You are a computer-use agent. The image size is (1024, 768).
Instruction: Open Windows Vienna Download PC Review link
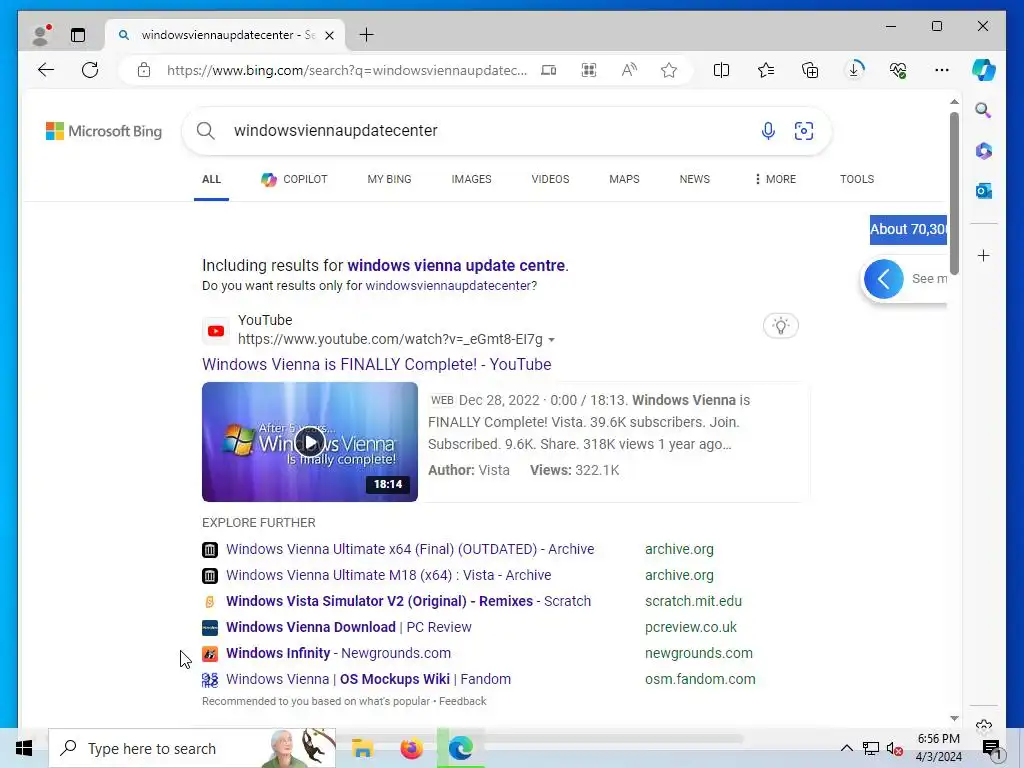(349, 627)
